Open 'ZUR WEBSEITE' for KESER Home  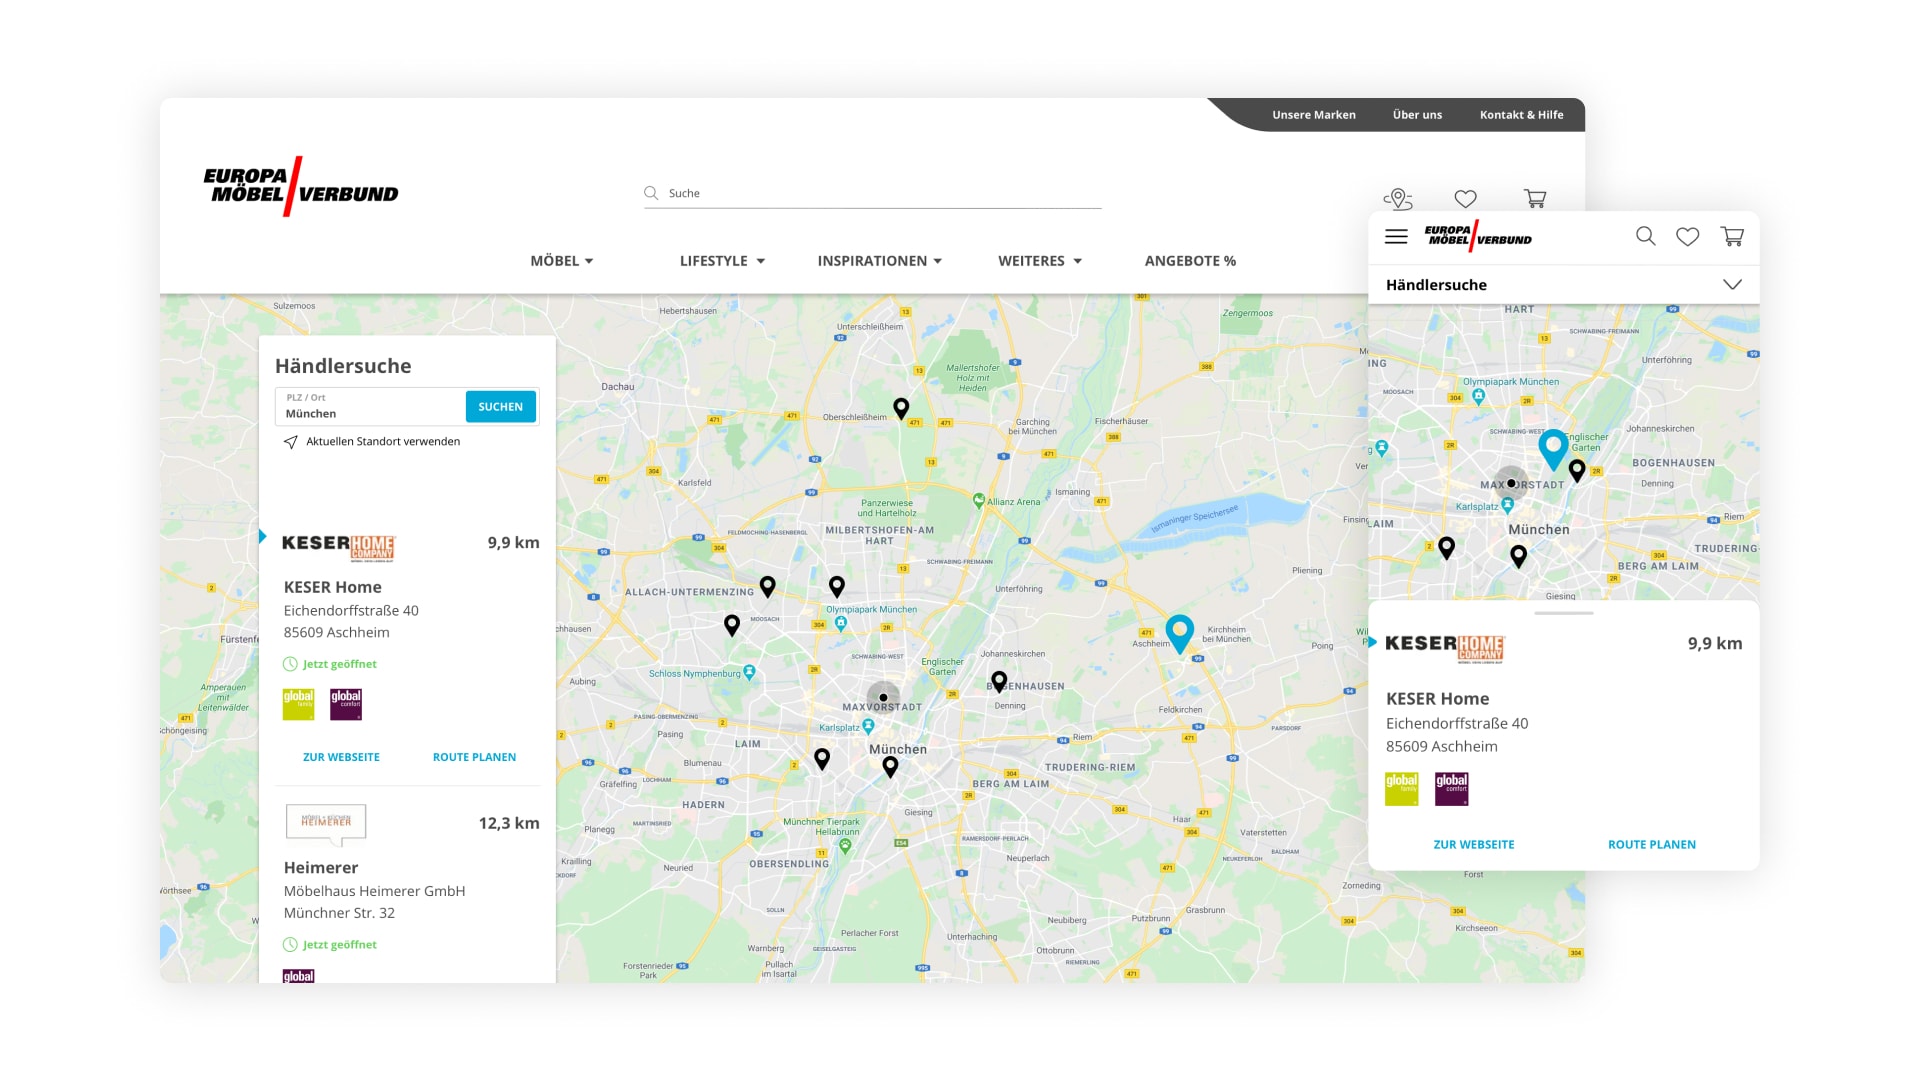(340, 757)
